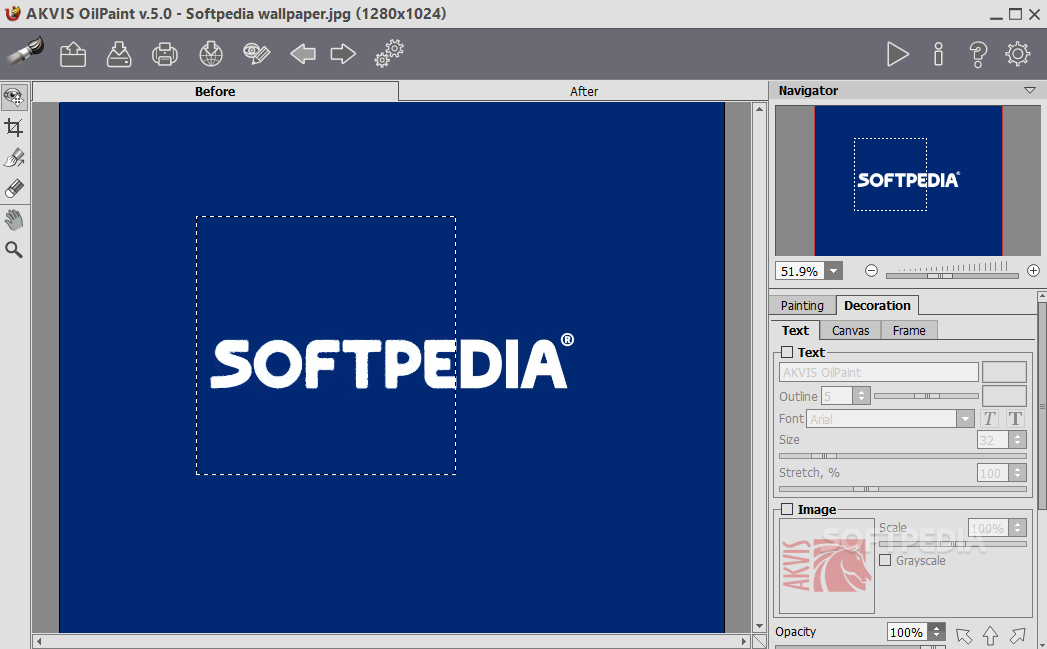This screenshot has width=1047, height=649.
Task: Toggle bold text style button
Action: 1015,419
